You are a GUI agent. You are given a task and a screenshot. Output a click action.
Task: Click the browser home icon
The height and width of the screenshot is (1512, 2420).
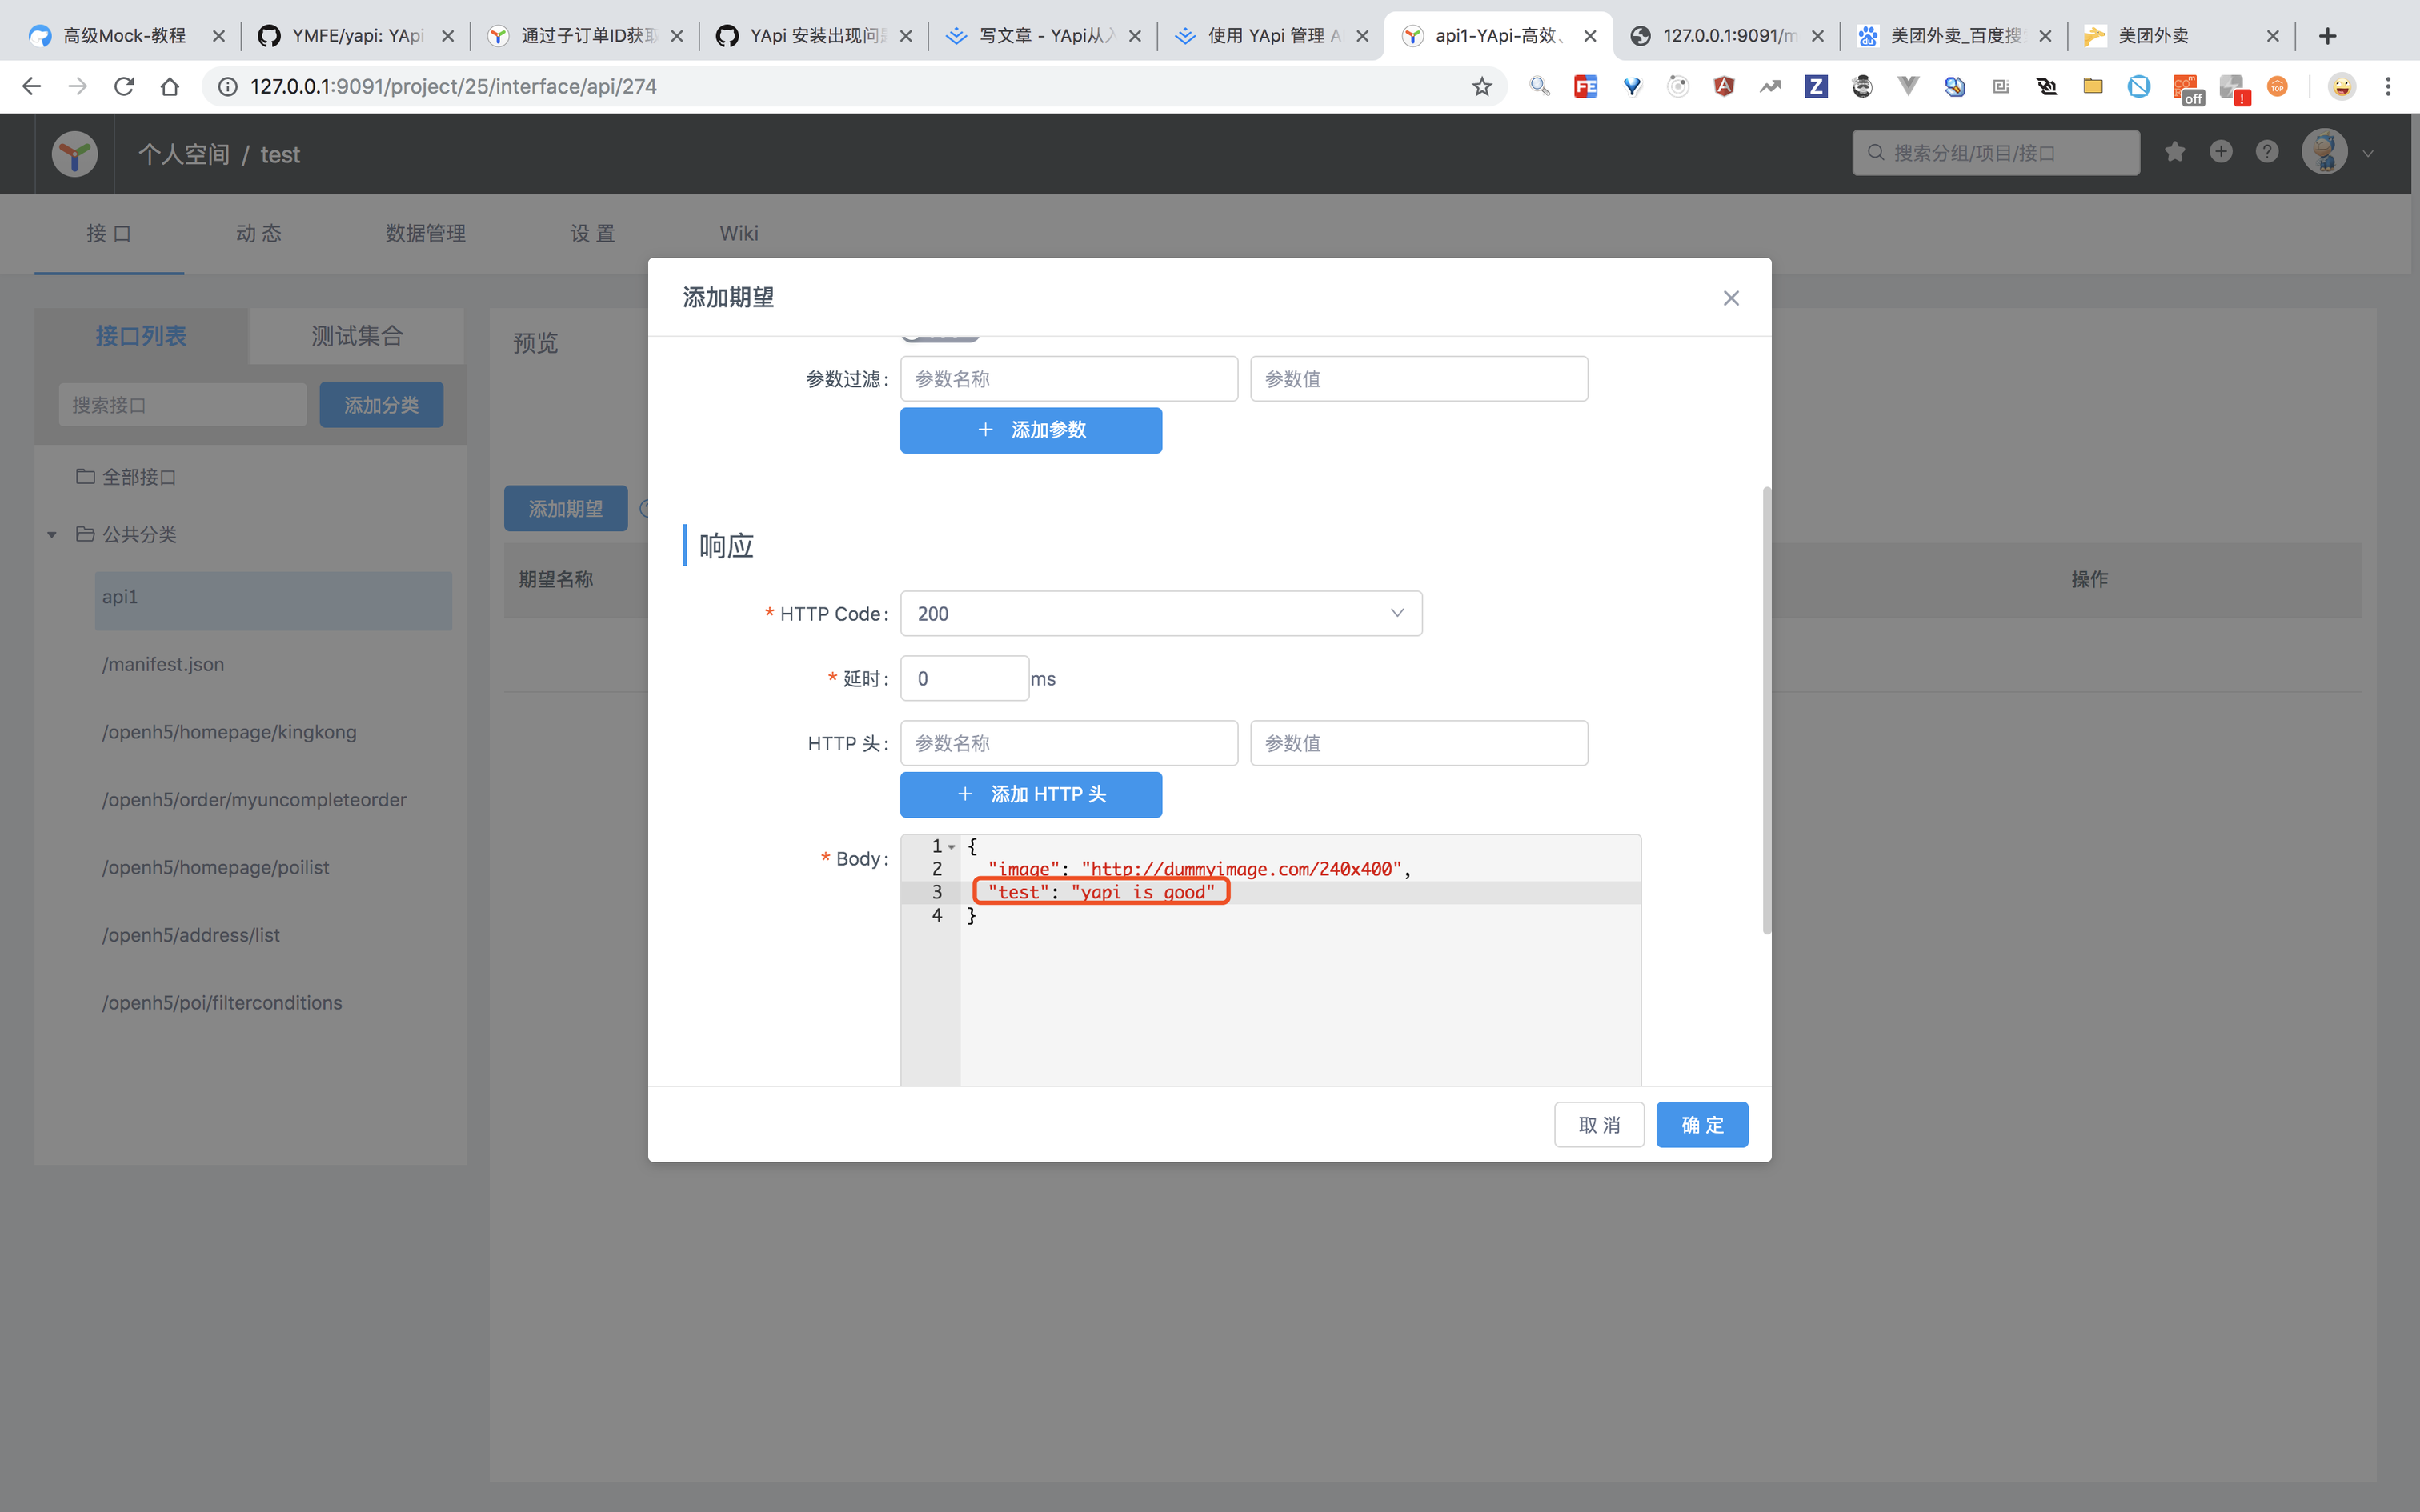tap(170, 87)
